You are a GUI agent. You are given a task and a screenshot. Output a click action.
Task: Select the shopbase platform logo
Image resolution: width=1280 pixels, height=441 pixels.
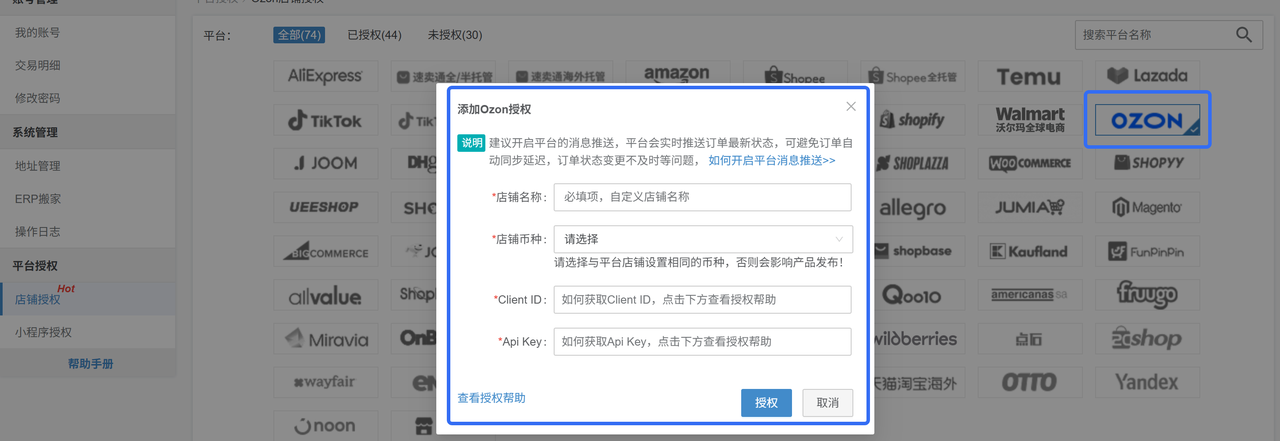click(912, 252)
